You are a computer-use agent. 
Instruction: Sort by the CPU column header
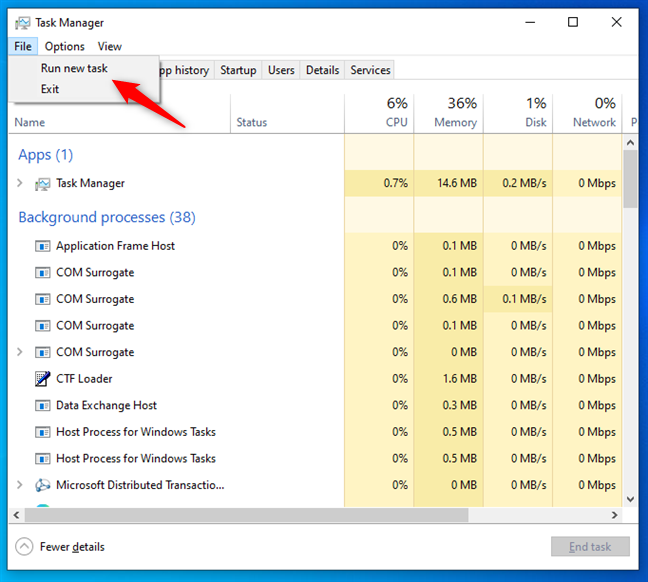coord(379,114)
